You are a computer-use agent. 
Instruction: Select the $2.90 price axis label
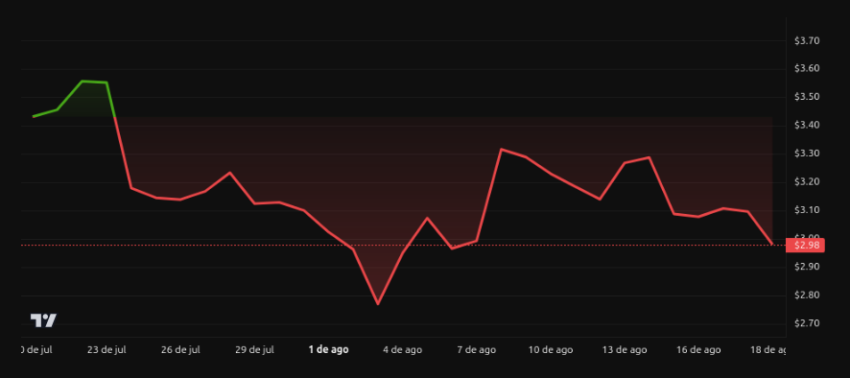pos(807,267)
